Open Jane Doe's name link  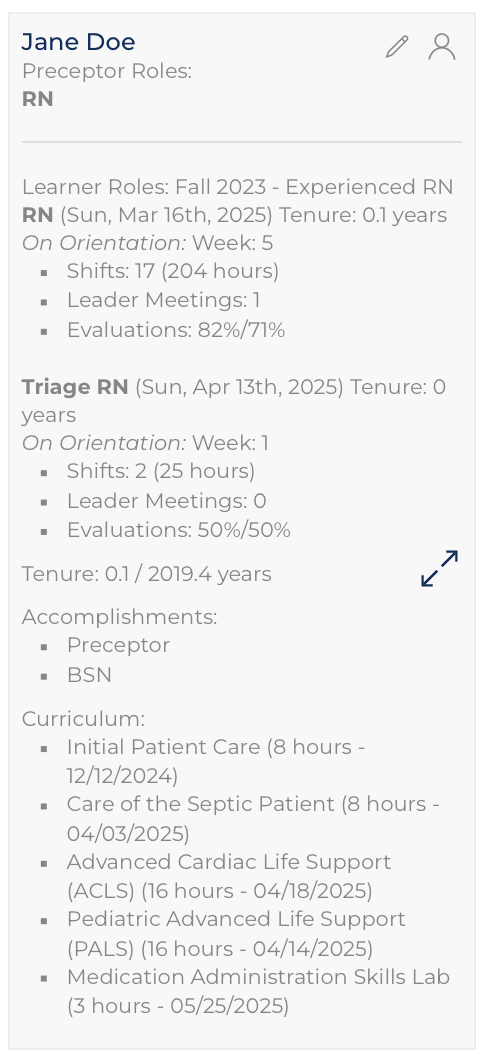pos(78,42)
